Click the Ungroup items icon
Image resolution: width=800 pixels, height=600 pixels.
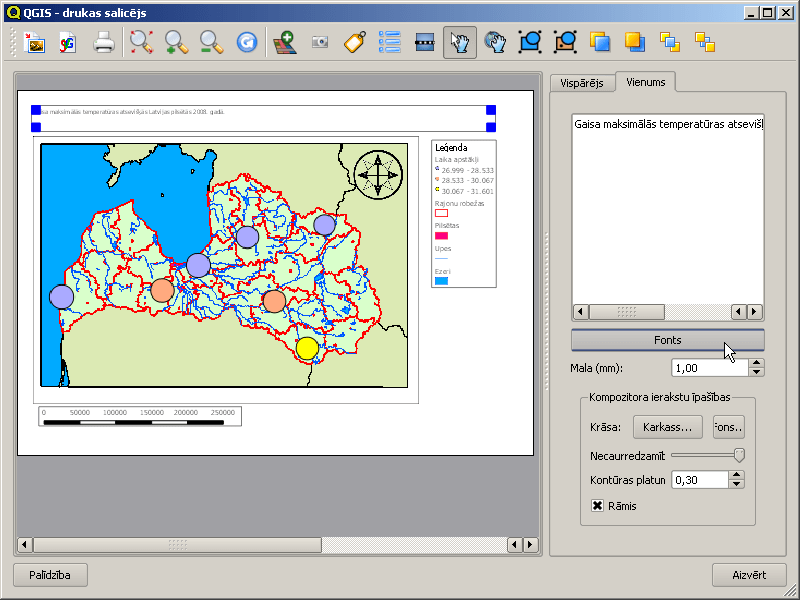[x=565, y=42]
